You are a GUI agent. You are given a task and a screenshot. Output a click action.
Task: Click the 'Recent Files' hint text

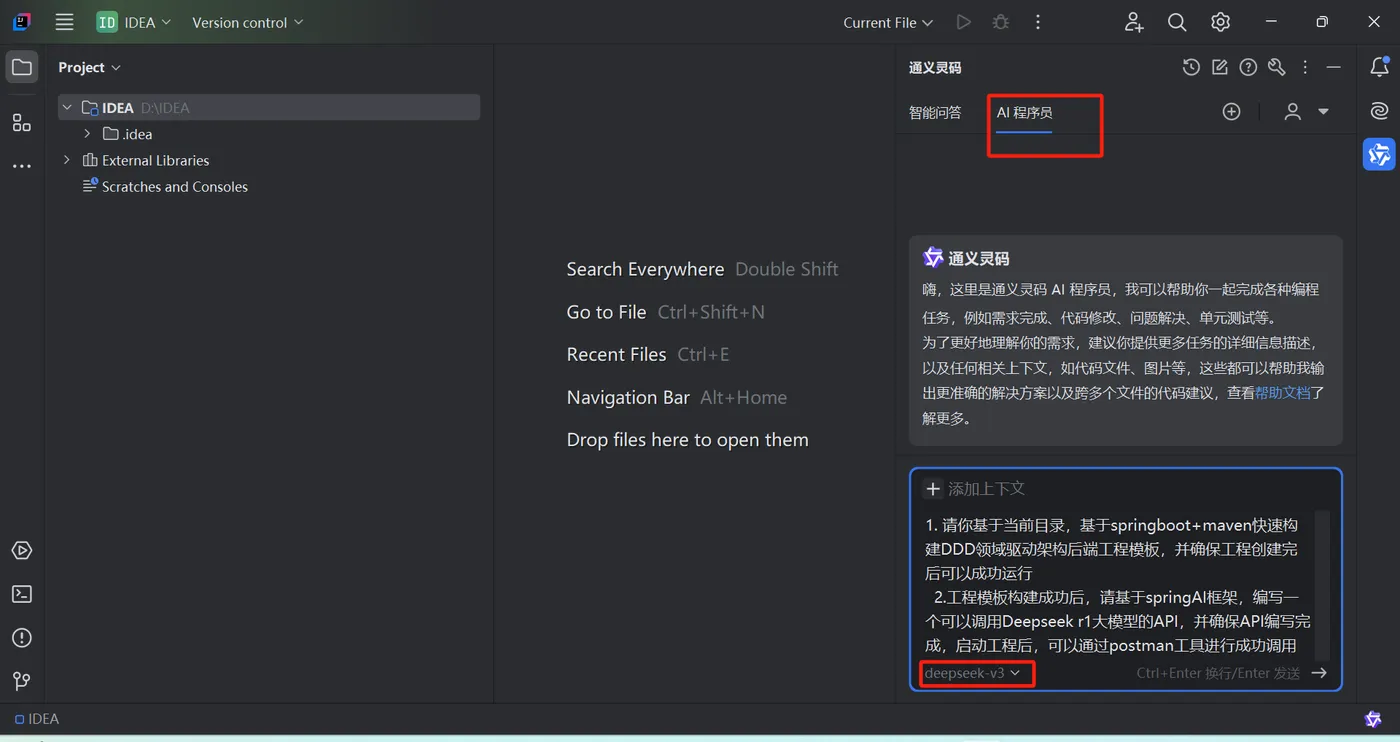coord(616,355)
